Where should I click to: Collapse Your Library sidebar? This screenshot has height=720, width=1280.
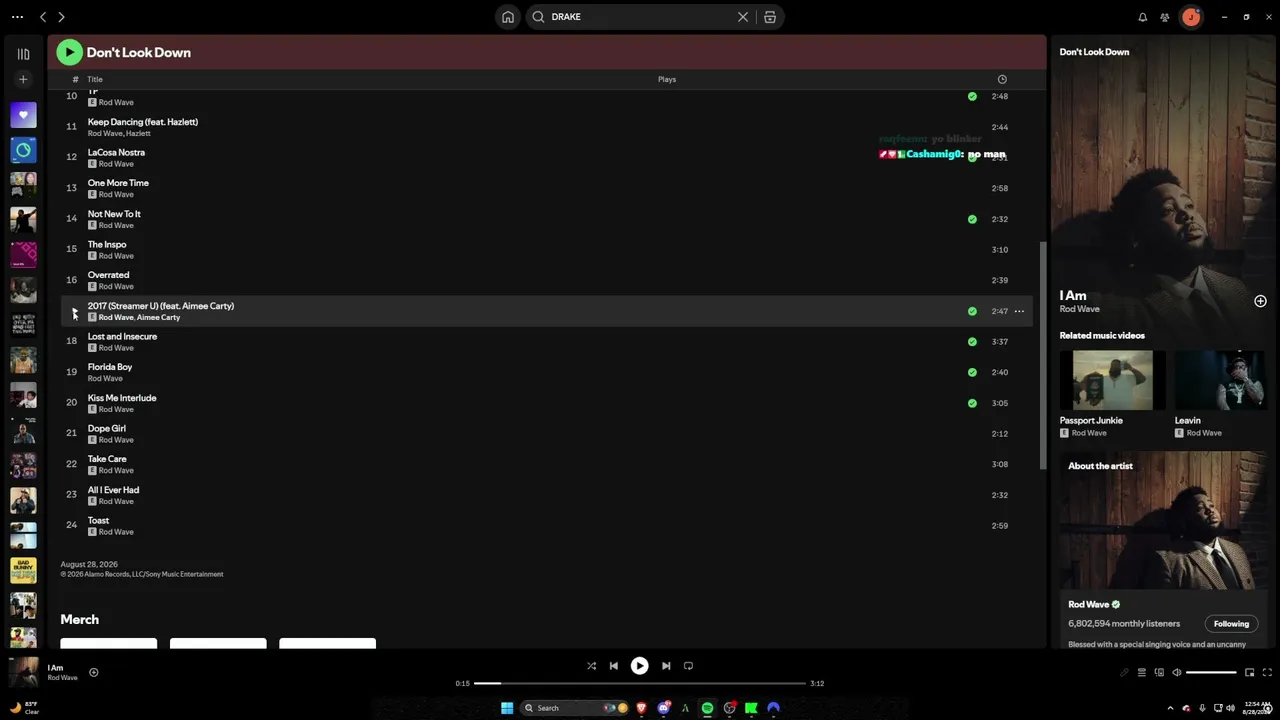(23, 54)
